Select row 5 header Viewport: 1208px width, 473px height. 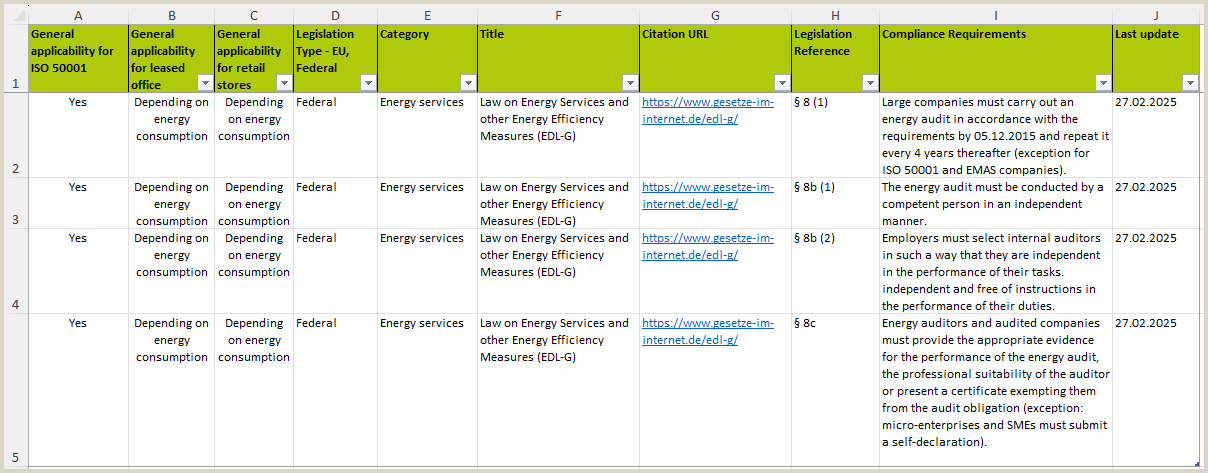tap(15, 389)
